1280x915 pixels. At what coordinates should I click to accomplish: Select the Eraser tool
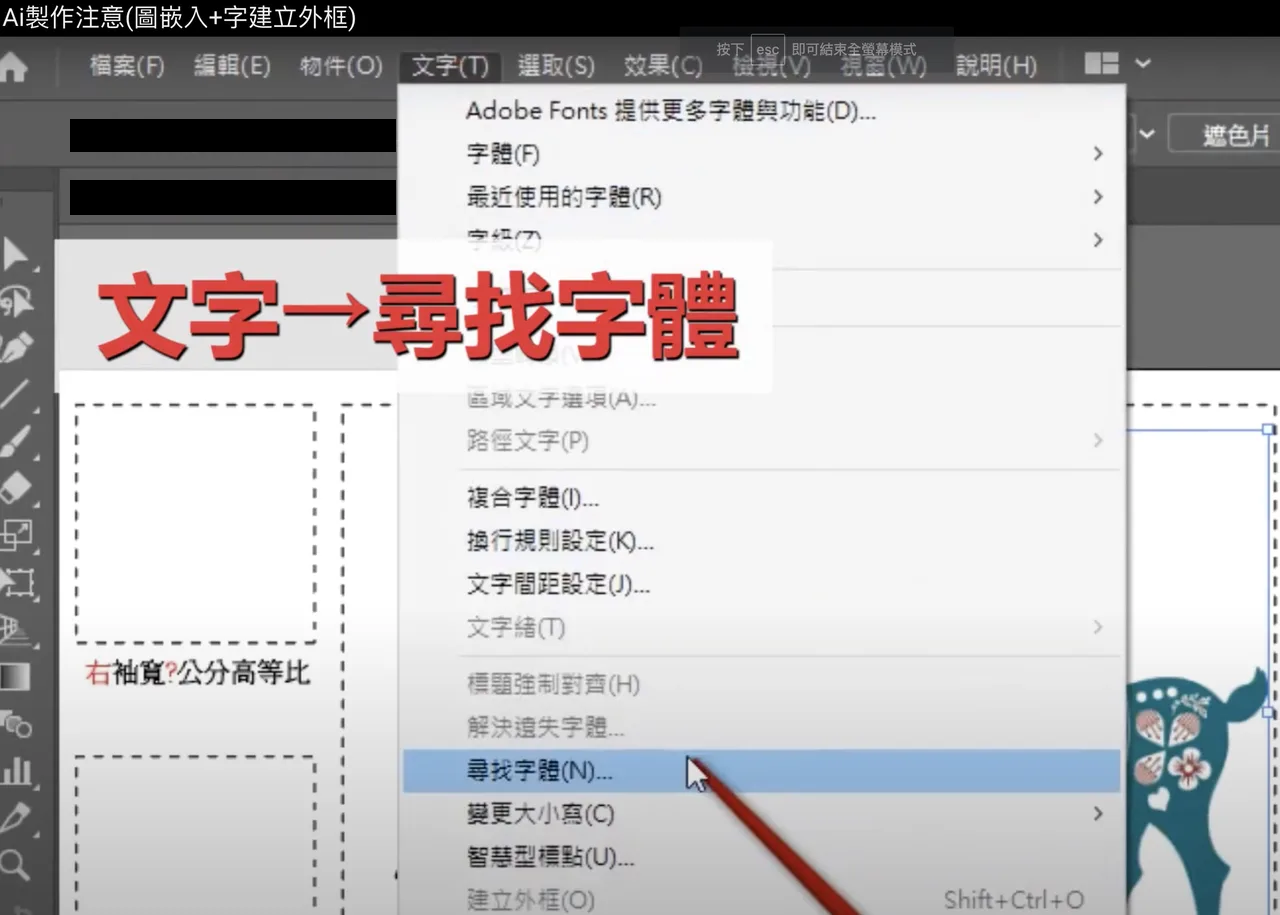15,488
